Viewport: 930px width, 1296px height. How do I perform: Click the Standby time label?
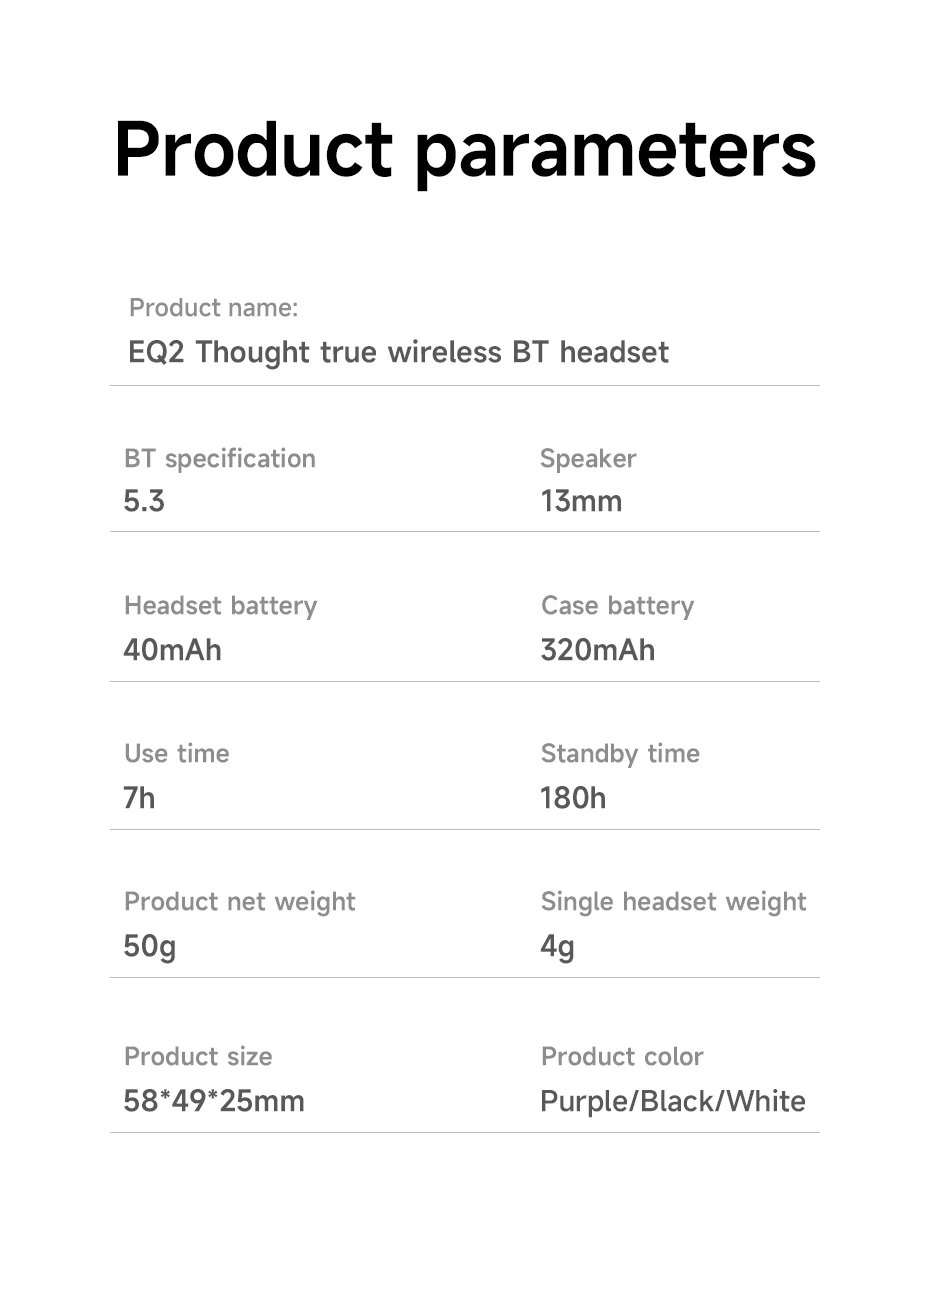pyautogui.click(x=620, y=754)
